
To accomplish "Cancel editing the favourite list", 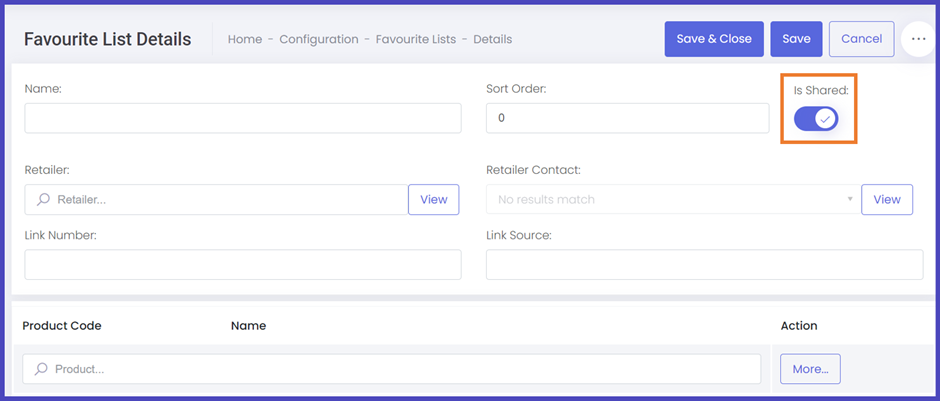I will click(x=861, y=39).
